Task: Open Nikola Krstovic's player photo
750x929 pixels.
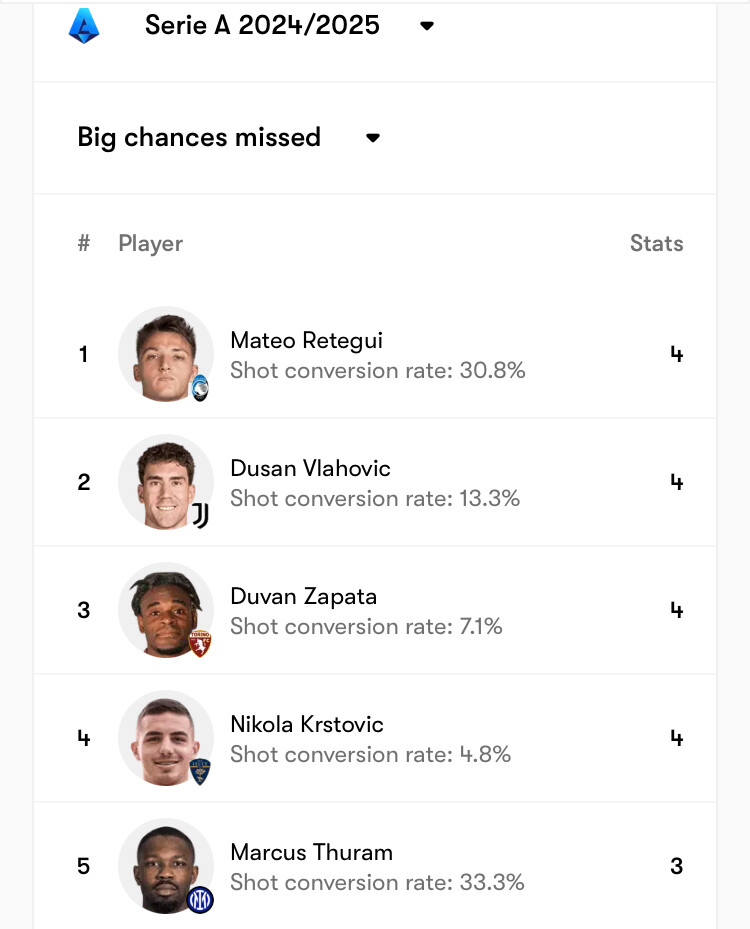Action: [165, 738]
